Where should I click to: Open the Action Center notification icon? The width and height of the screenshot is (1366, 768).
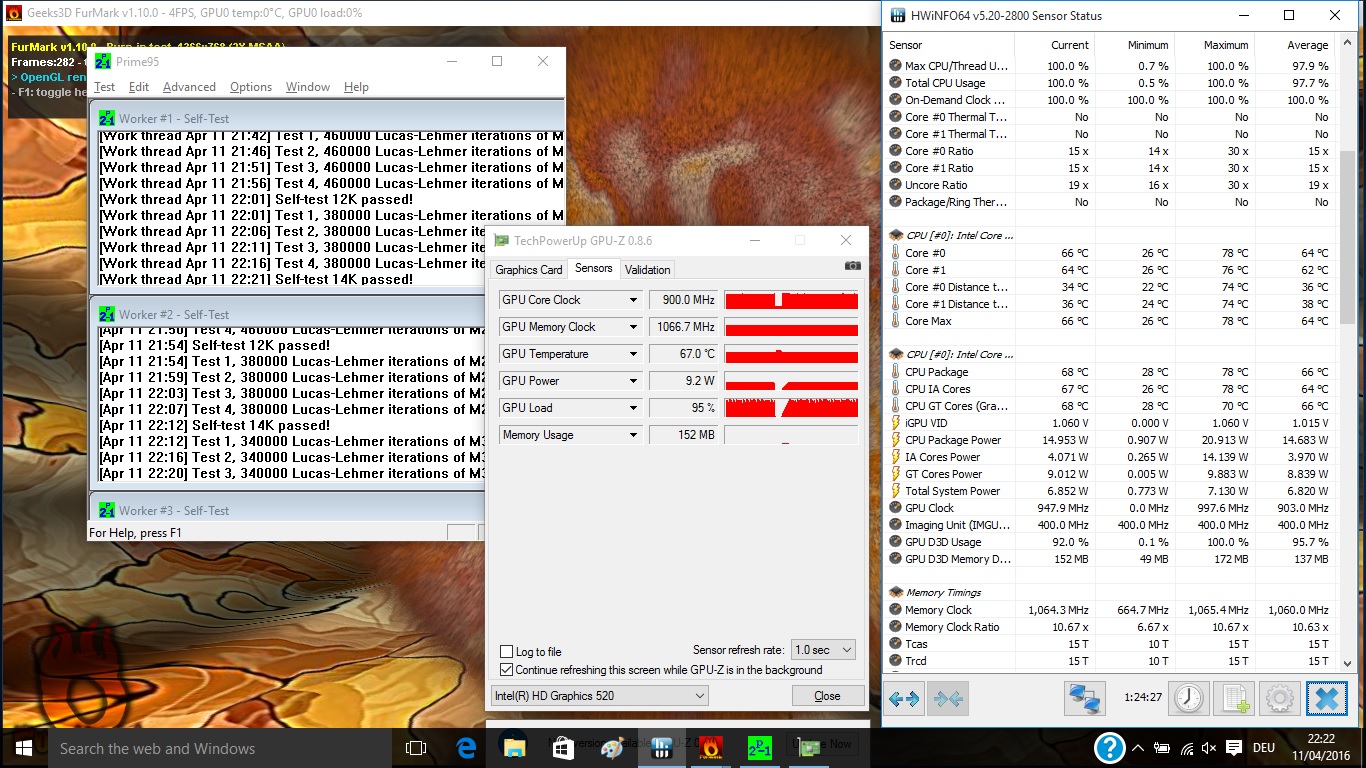pos(1234,748)
